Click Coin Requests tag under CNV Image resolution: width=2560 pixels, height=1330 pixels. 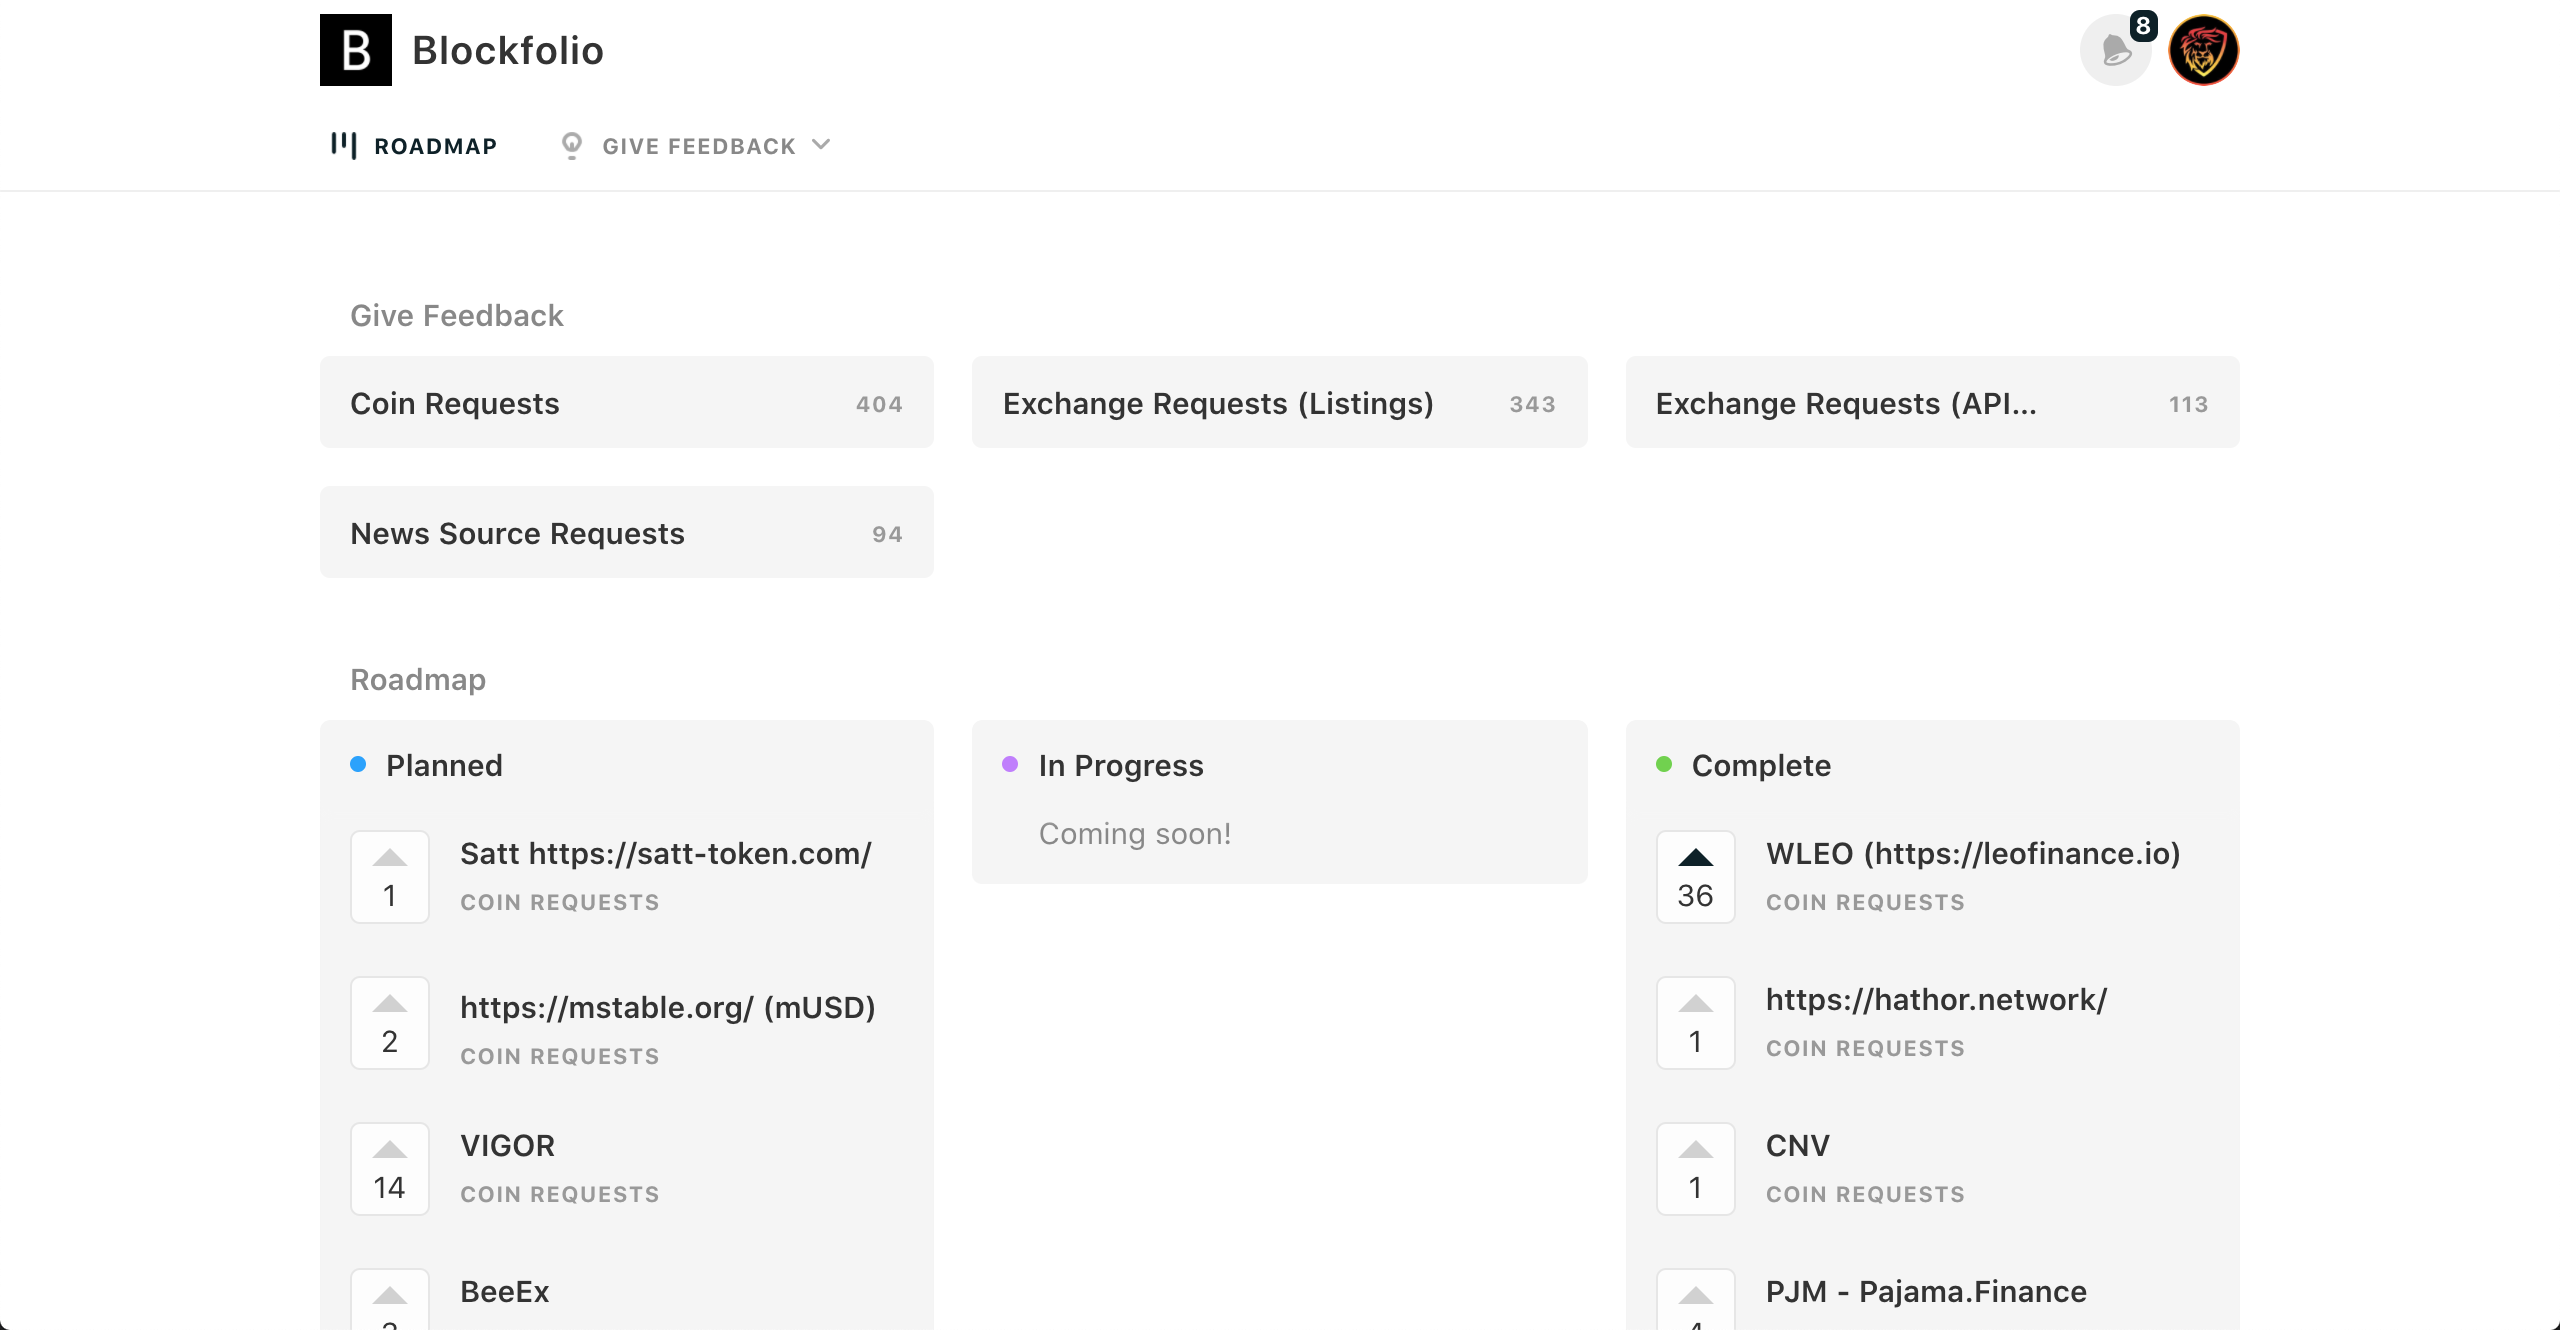pyautogui.click(x=1866, y=1194)
